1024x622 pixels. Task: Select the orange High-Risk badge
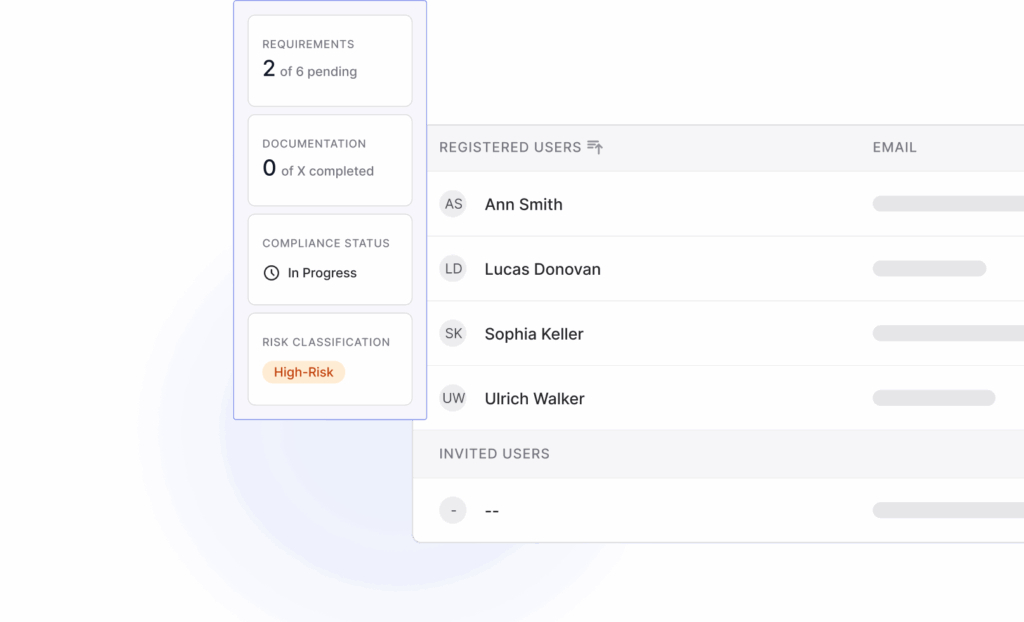[x=303, y=371]
